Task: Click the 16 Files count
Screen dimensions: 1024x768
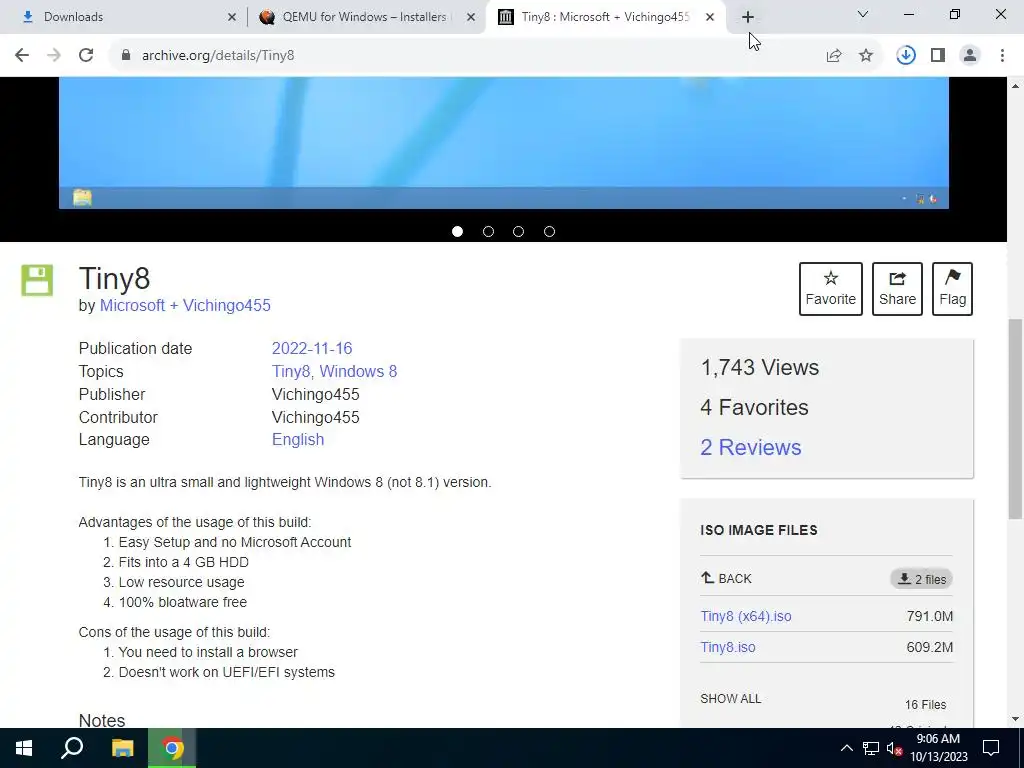Action: [x=925, y=705]
